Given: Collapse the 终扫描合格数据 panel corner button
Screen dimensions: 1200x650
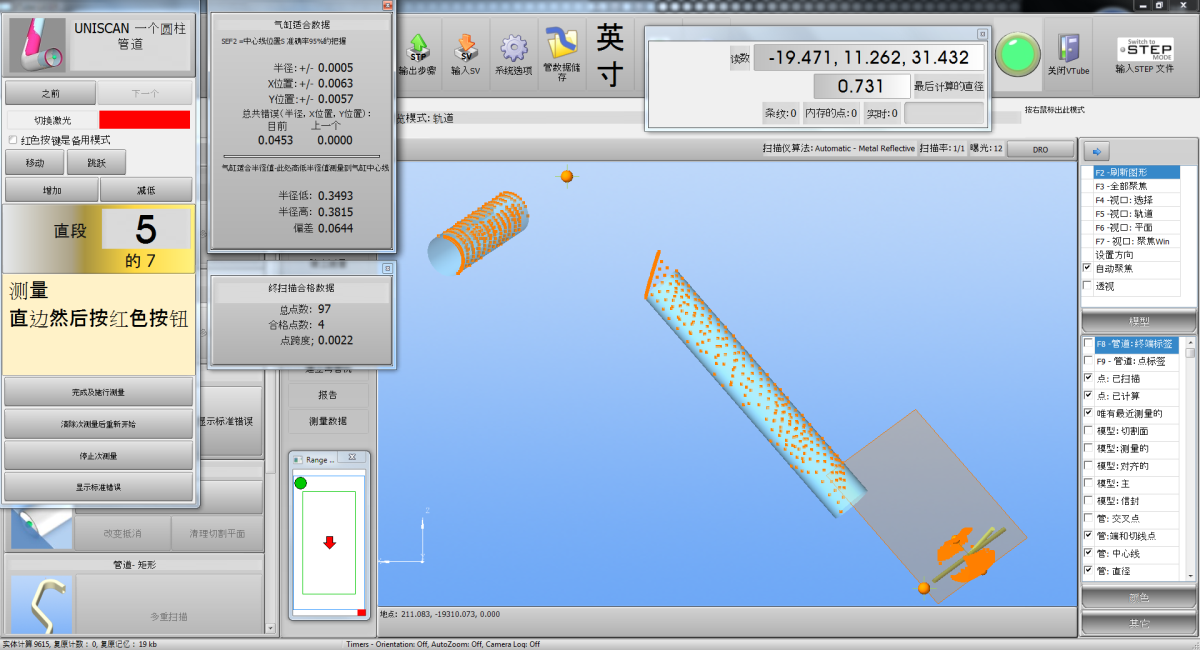Looking at the screenshot, I should pos(387,269).
